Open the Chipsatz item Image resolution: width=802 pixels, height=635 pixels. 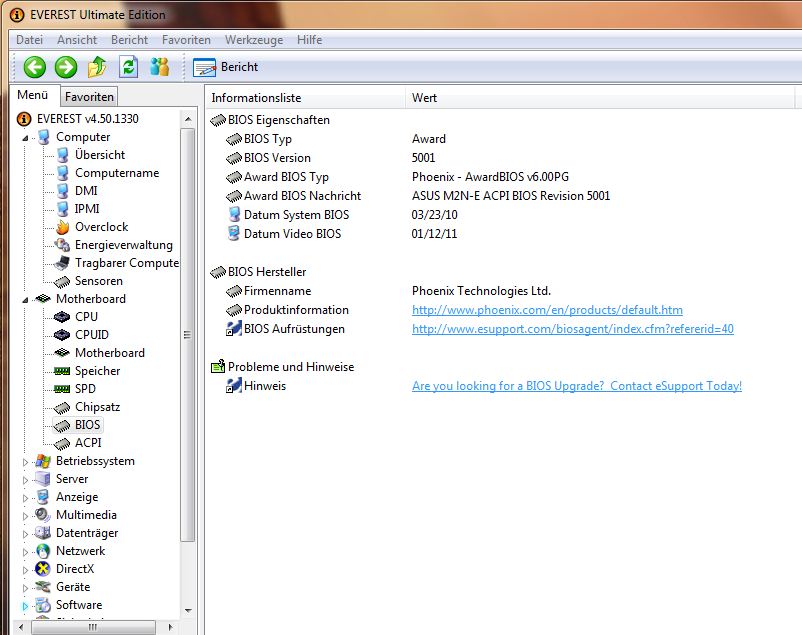pos(97,407)
